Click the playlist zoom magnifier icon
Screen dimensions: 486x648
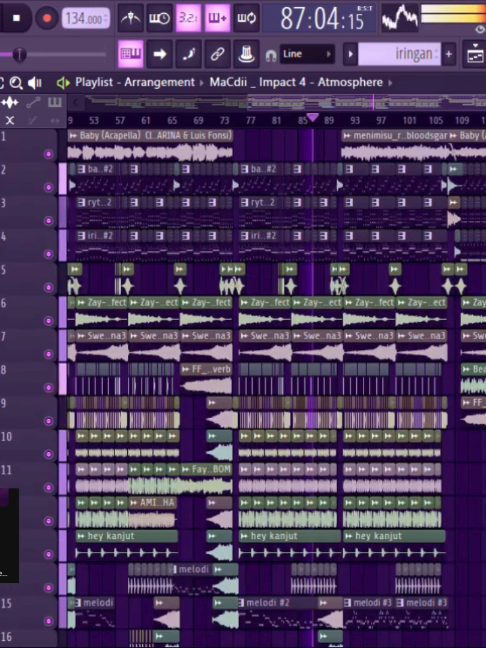coord(16,83)
